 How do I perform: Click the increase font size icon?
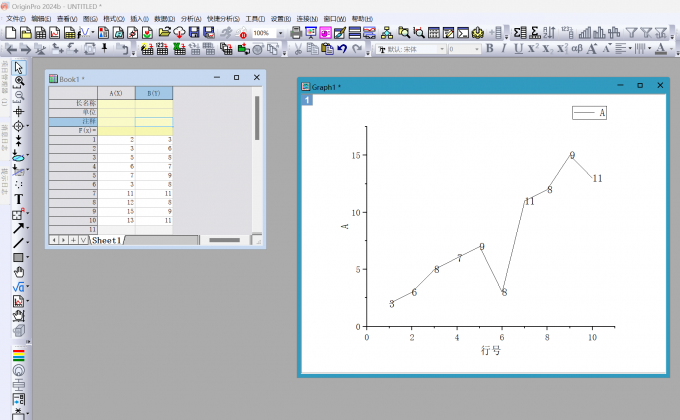click(592, 49)
